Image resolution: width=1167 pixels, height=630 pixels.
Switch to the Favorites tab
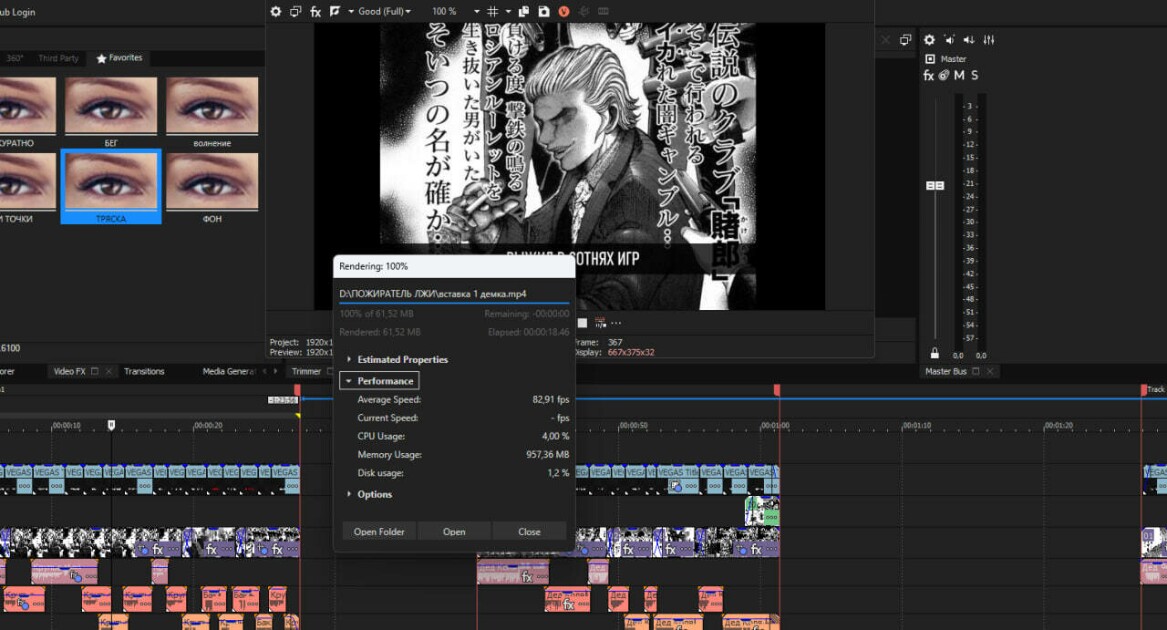tap(119, 58)
